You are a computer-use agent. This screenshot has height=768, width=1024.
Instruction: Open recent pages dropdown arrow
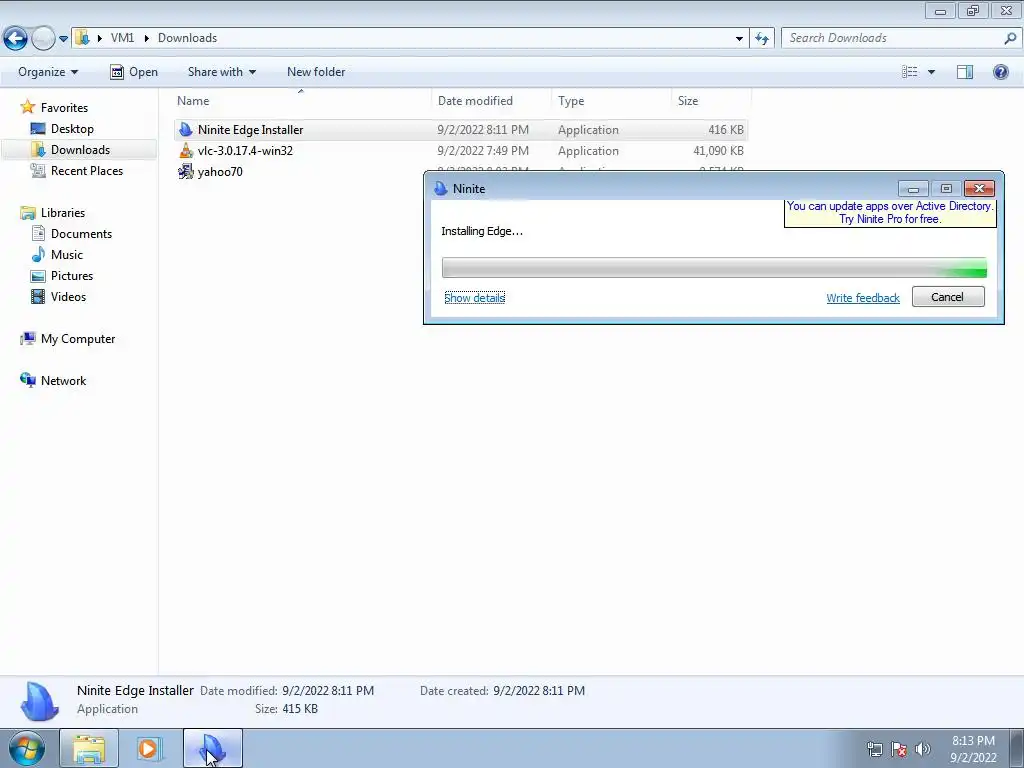click(63, 39)
